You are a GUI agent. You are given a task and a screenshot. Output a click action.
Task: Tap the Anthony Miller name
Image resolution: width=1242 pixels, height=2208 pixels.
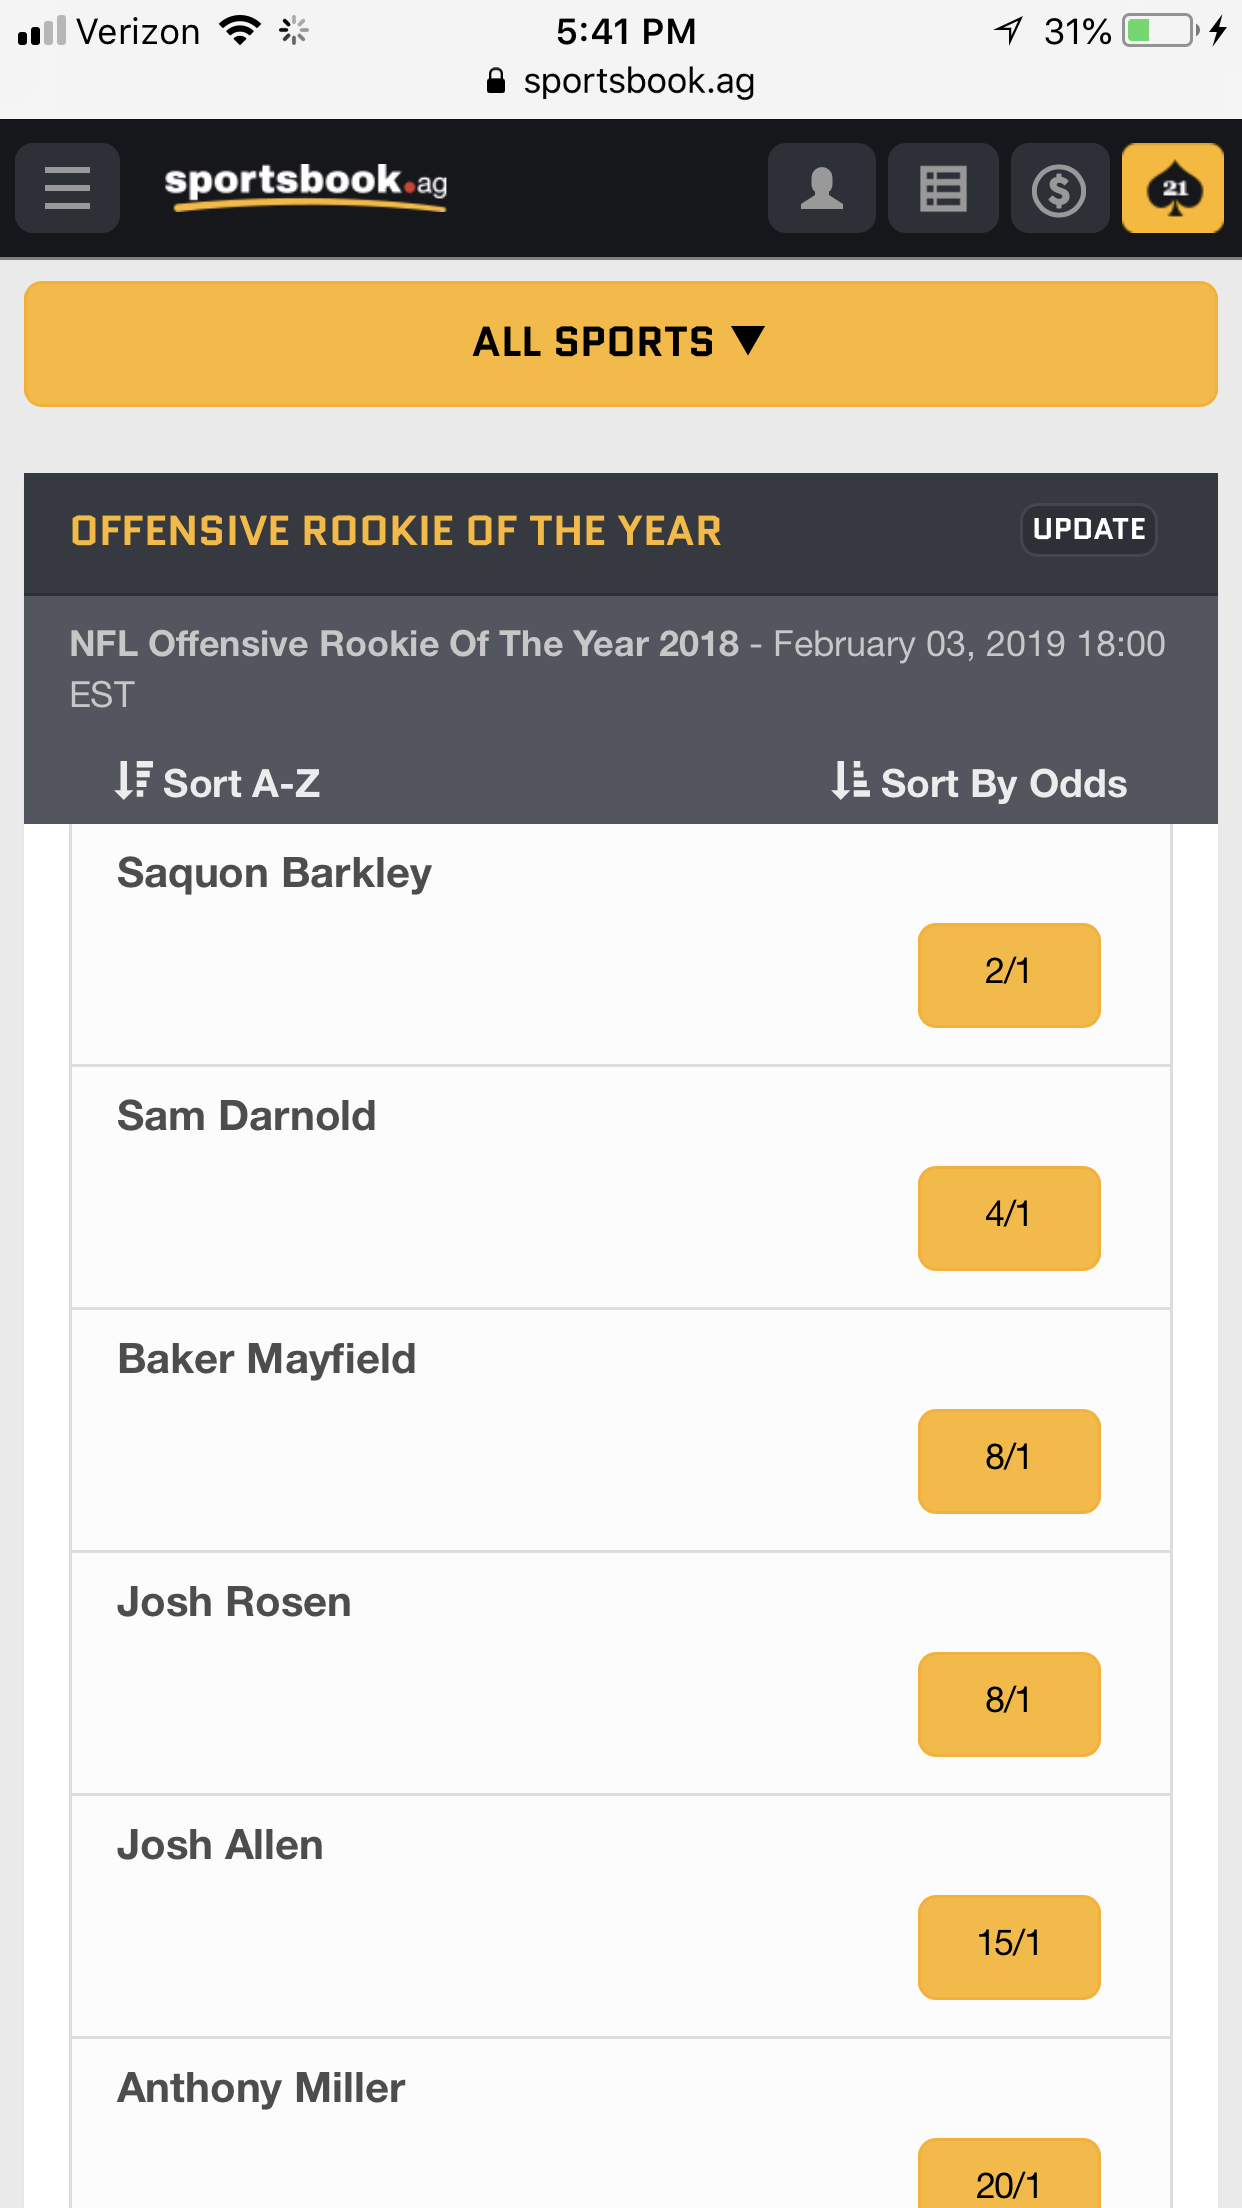261,2088
